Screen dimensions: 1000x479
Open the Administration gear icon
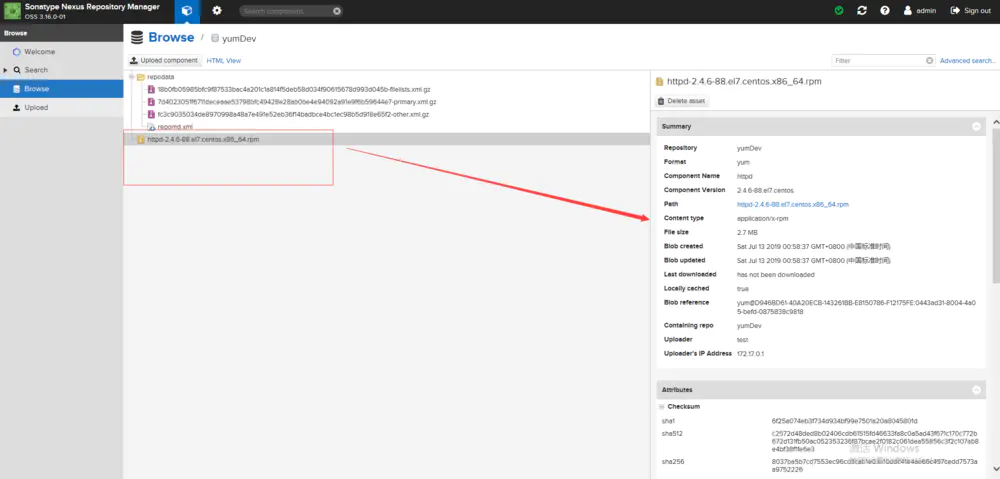217,11
